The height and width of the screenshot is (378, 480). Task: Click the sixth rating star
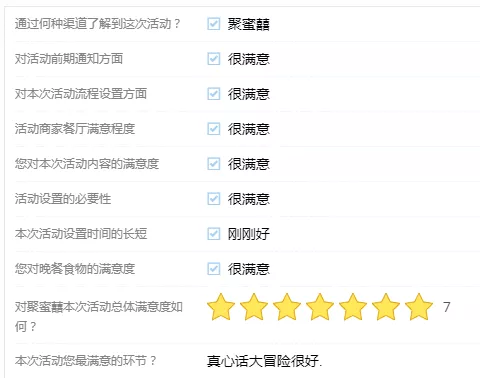tap(386, 307)
